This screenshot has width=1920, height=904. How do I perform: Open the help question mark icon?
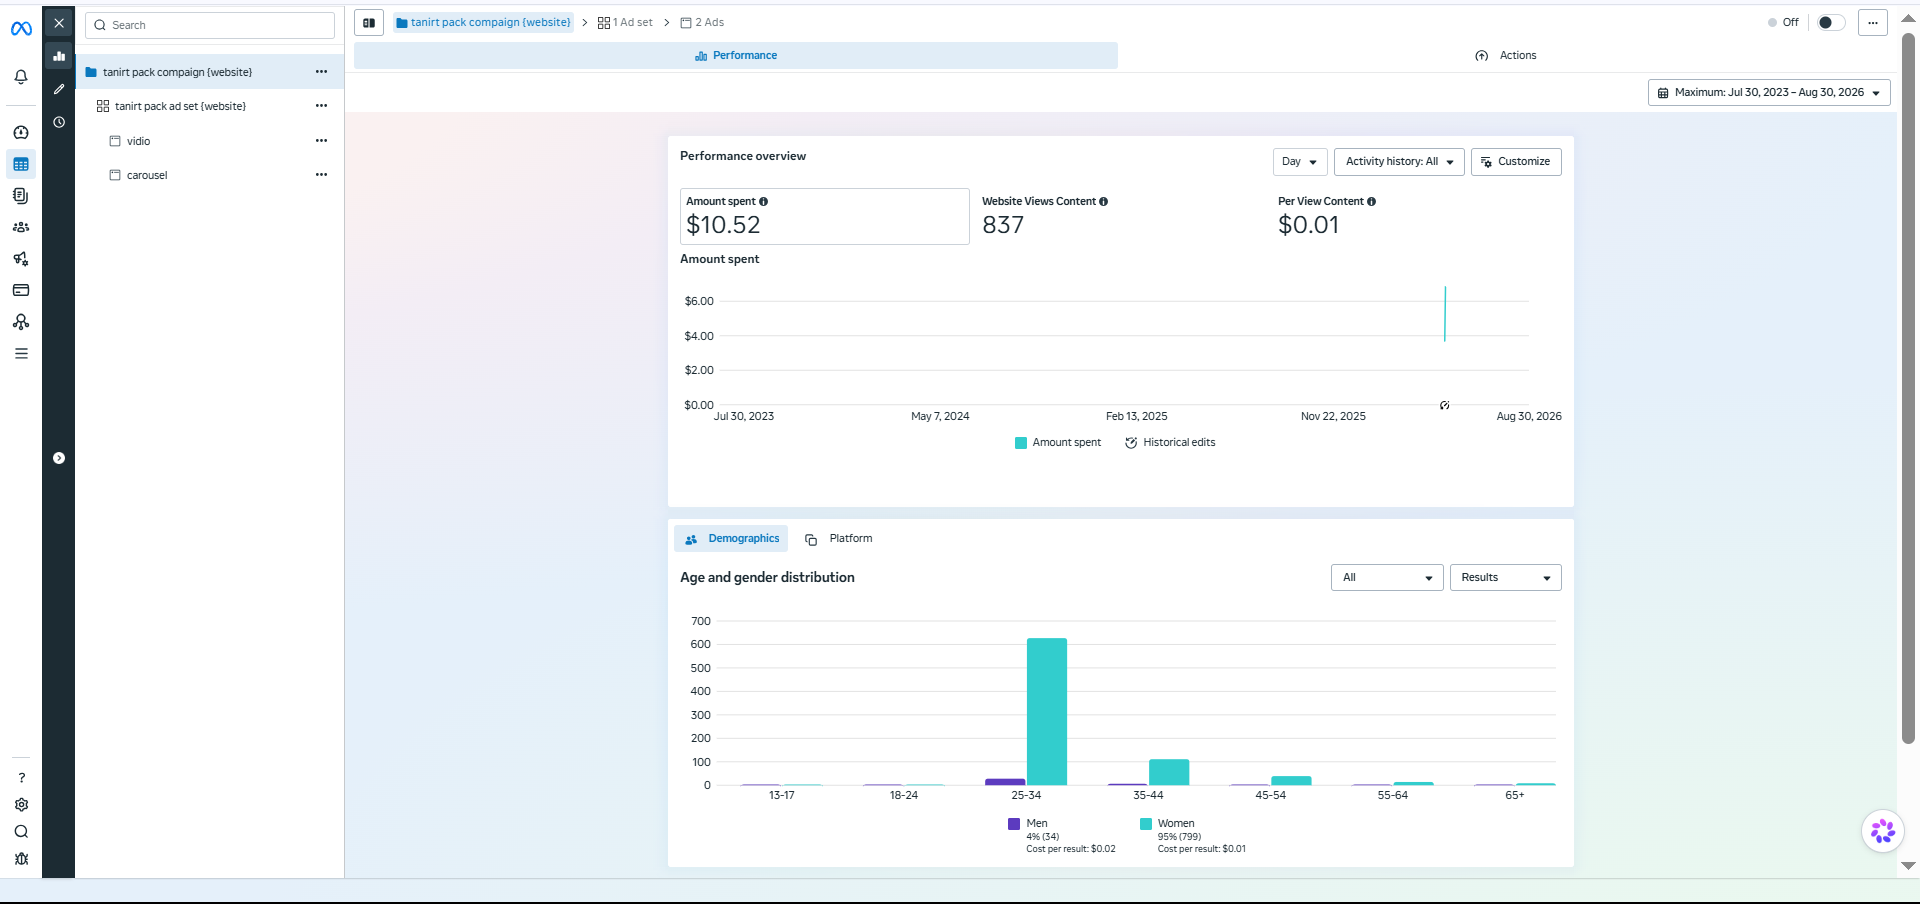point(21,778)
